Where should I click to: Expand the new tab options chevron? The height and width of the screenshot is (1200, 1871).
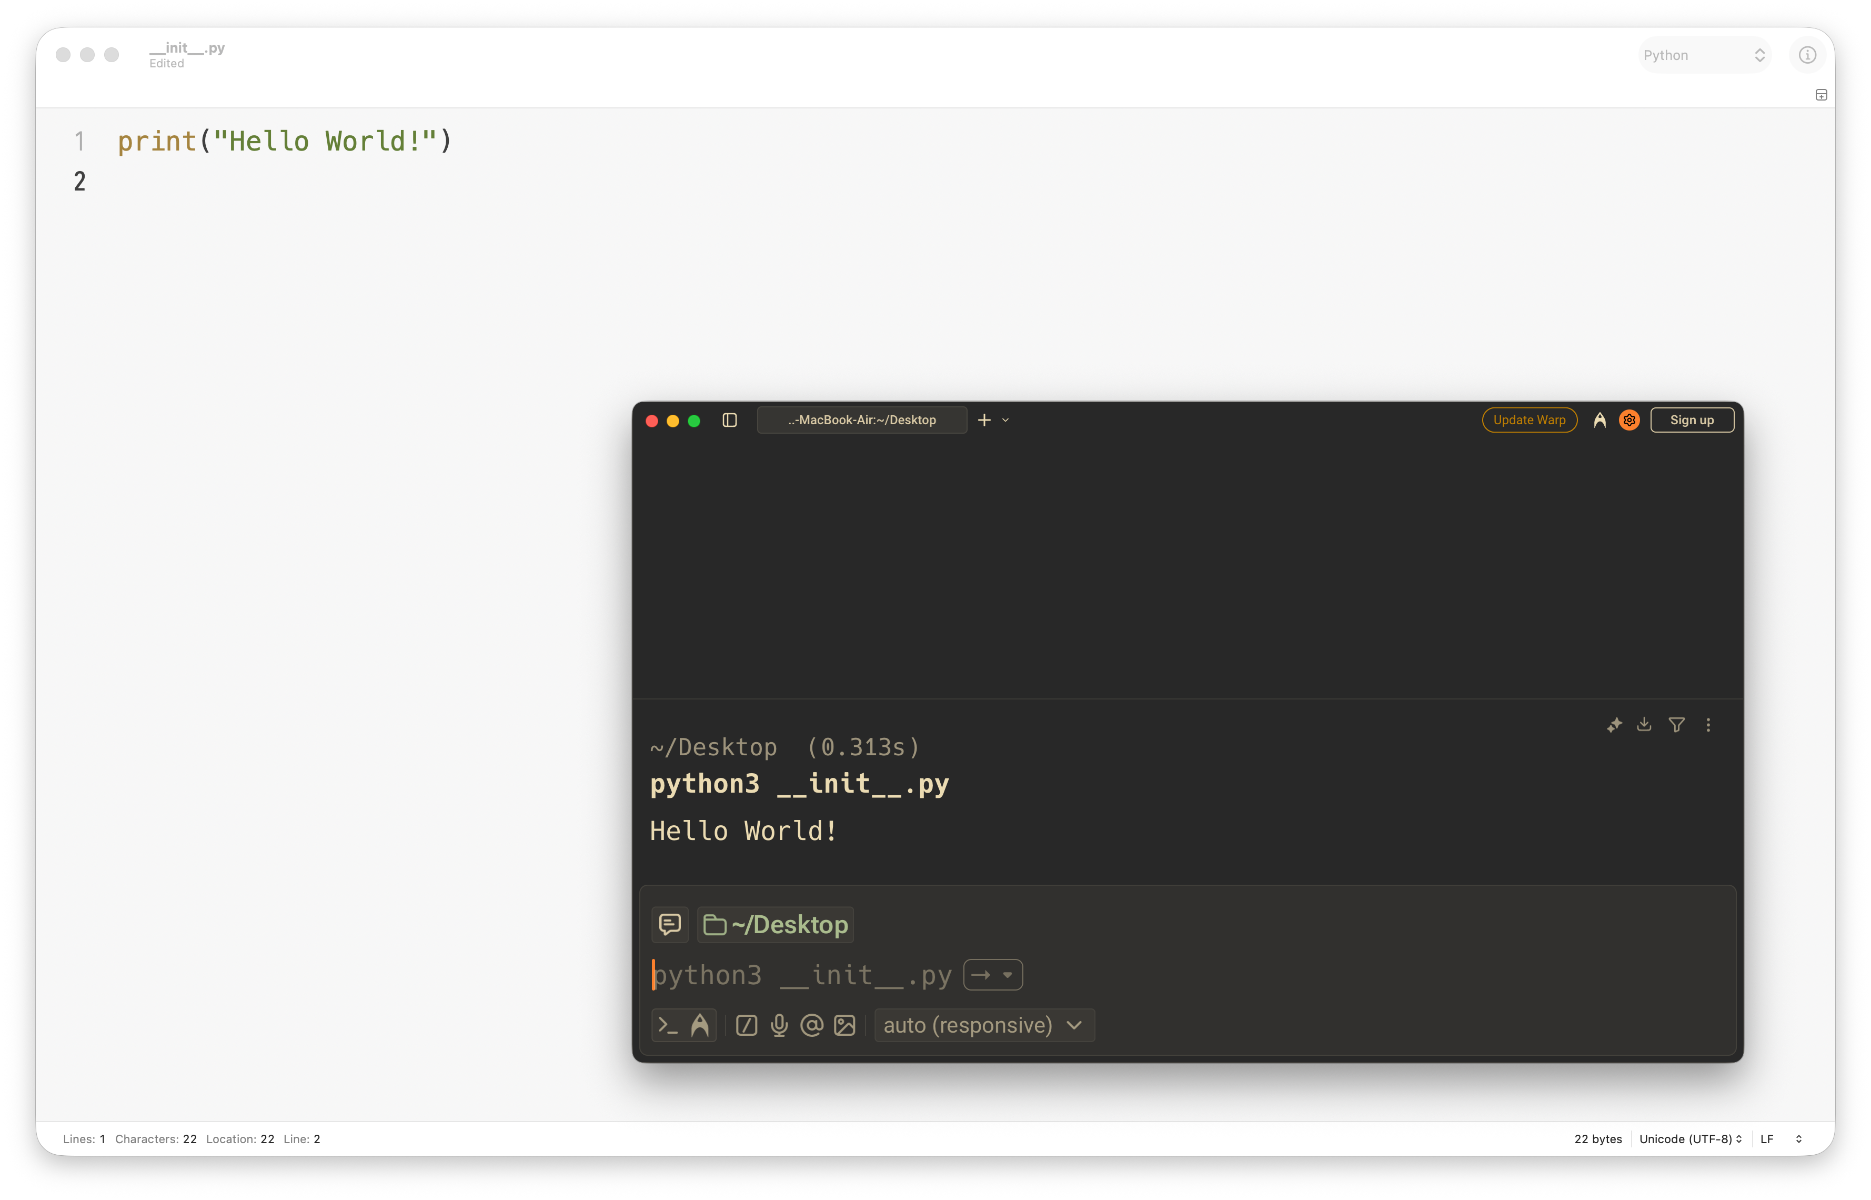click(x=1006, y=420)
